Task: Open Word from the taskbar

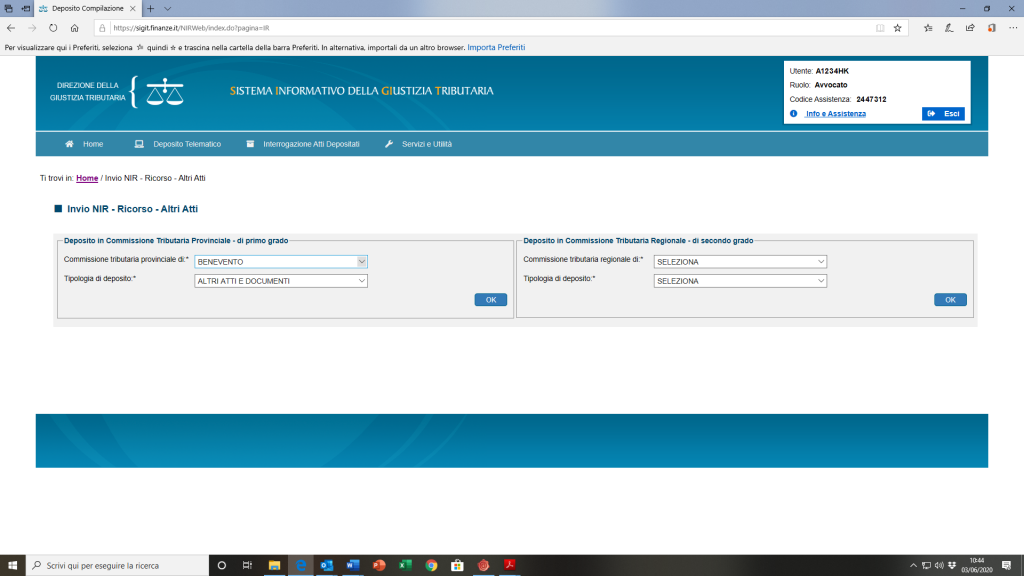Action: coord(353,566)
